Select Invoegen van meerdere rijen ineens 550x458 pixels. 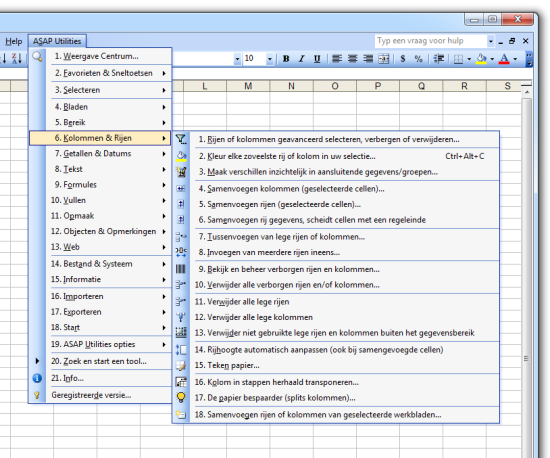336,252
